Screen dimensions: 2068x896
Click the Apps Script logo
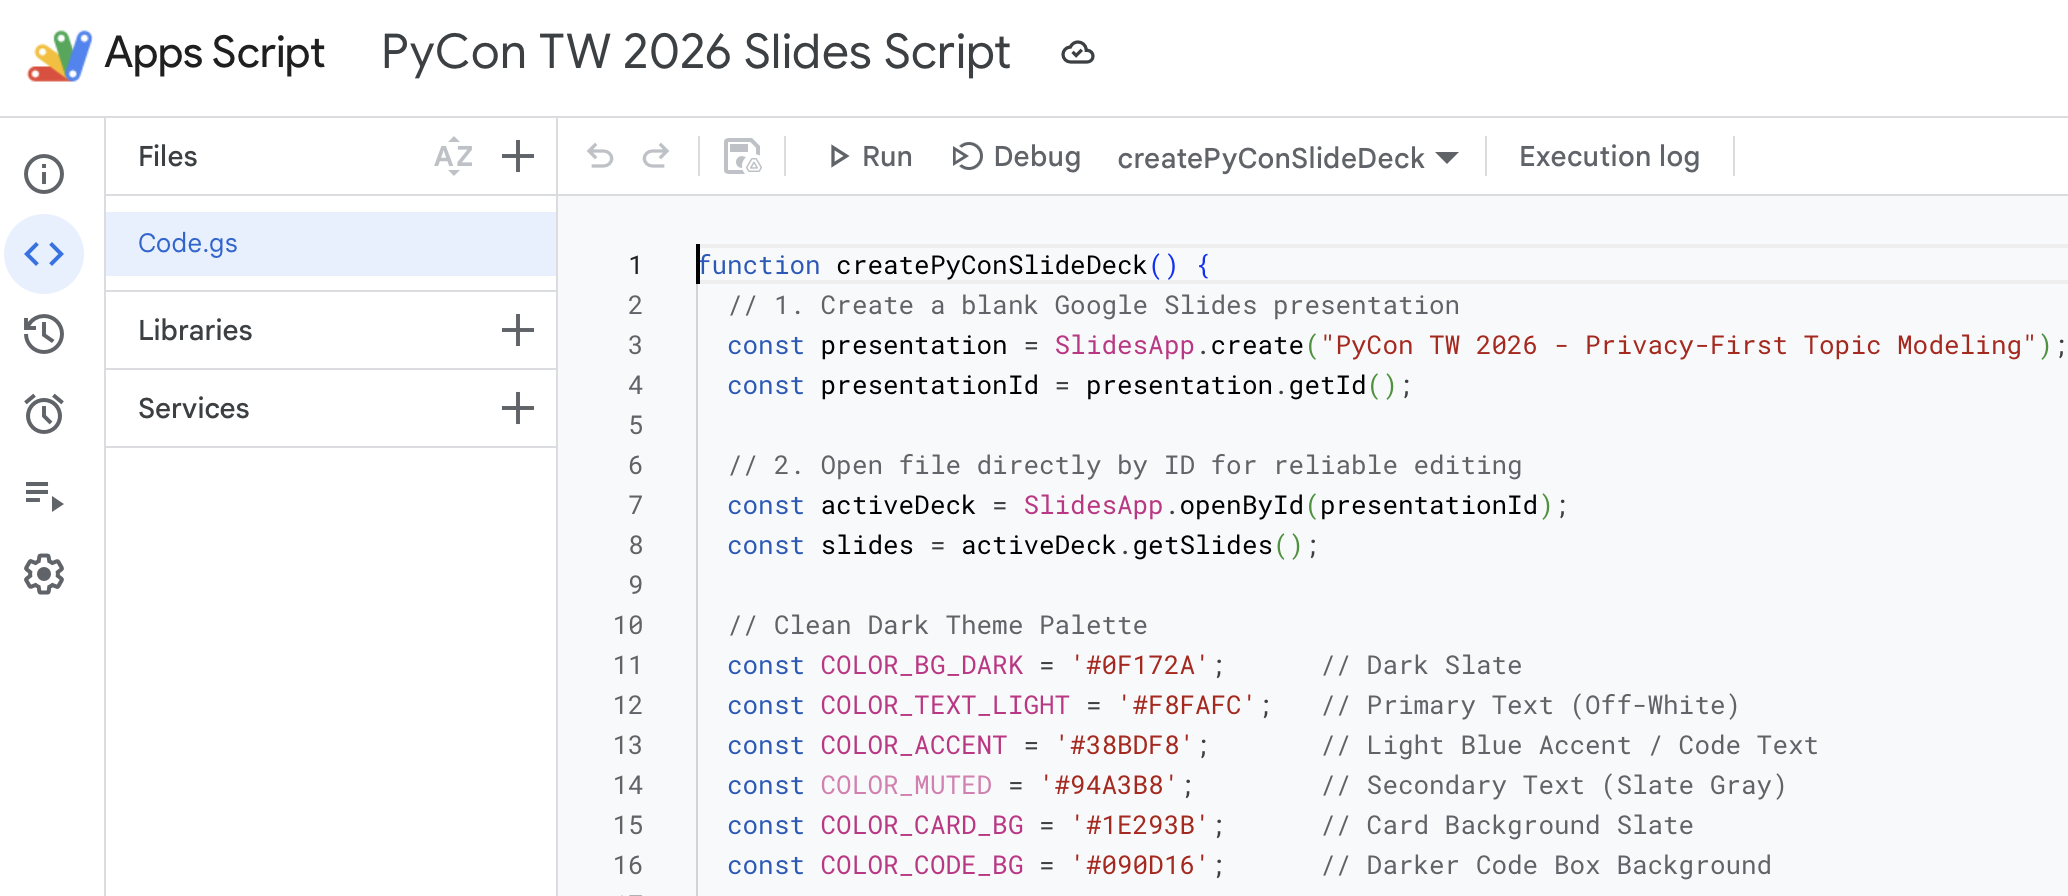(x=59, y=55)
